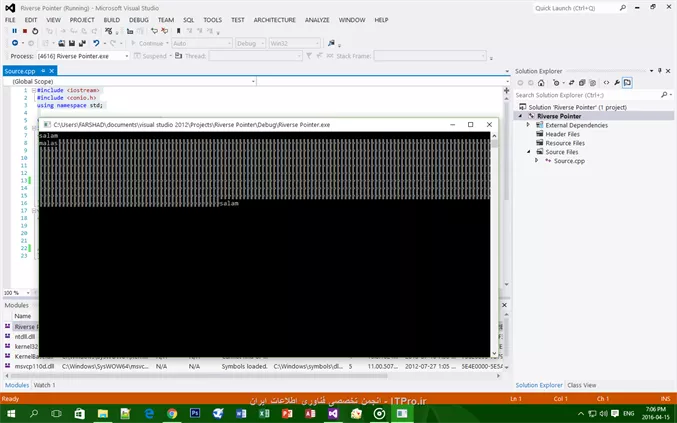677x423 pixels.
Task: Open Photoshop from taskbar
Action: coord(195,414)
